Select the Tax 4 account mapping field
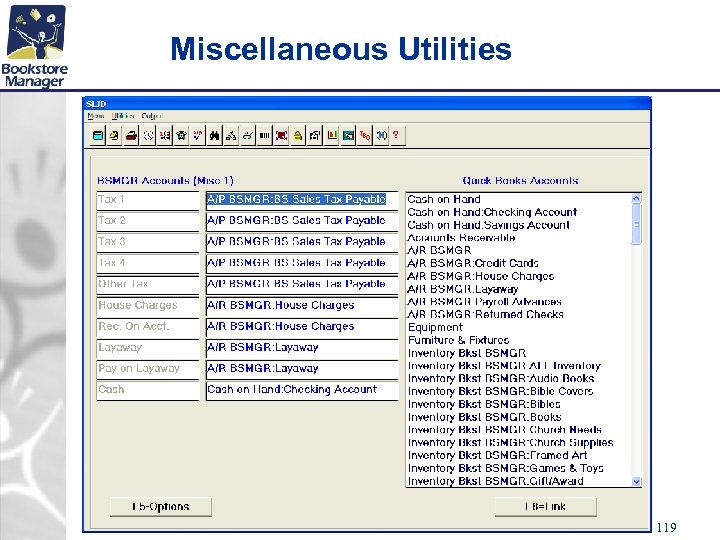Screen dimensions: 720x540 coord(302,263)
